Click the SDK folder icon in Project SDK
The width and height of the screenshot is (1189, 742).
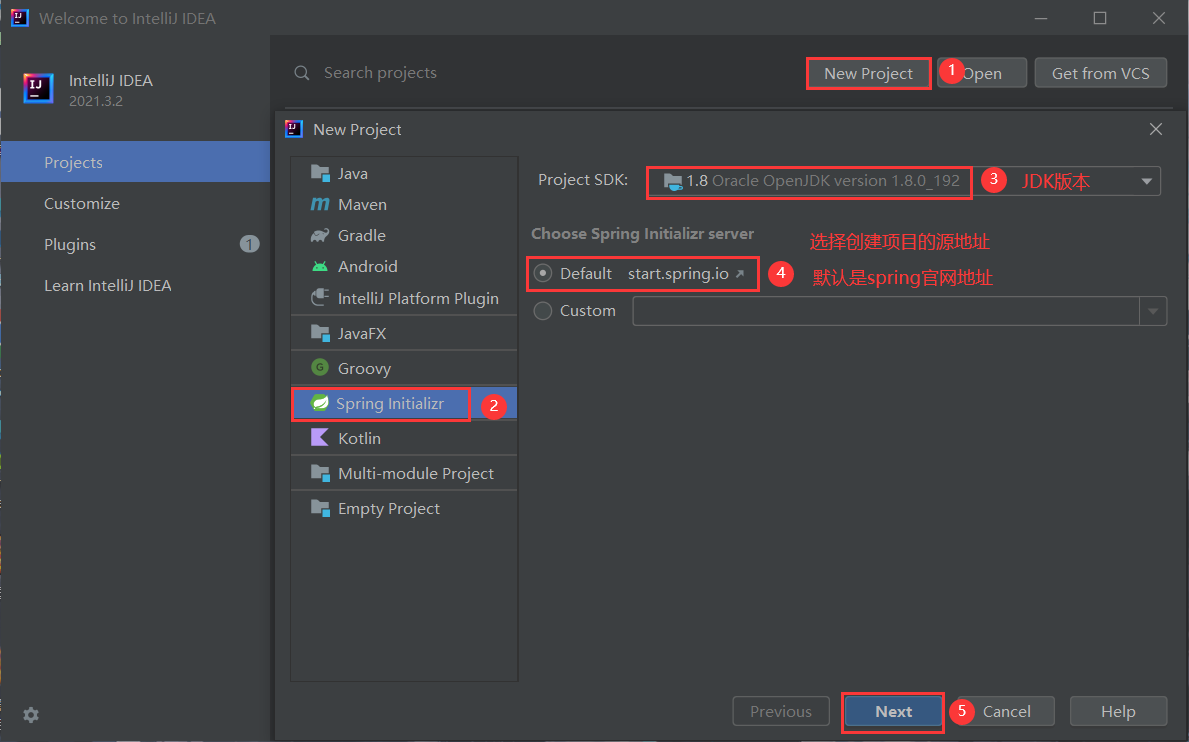click(x=673, y=181)
